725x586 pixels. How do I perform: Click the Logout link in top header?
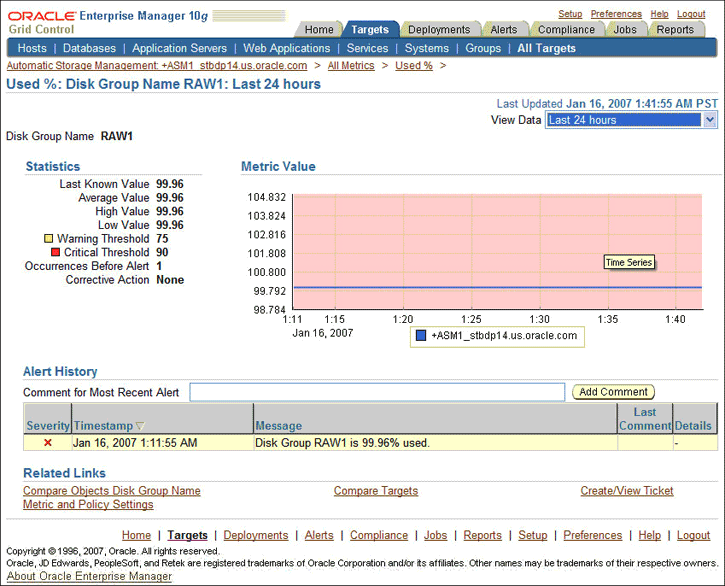tap(691, 14)
